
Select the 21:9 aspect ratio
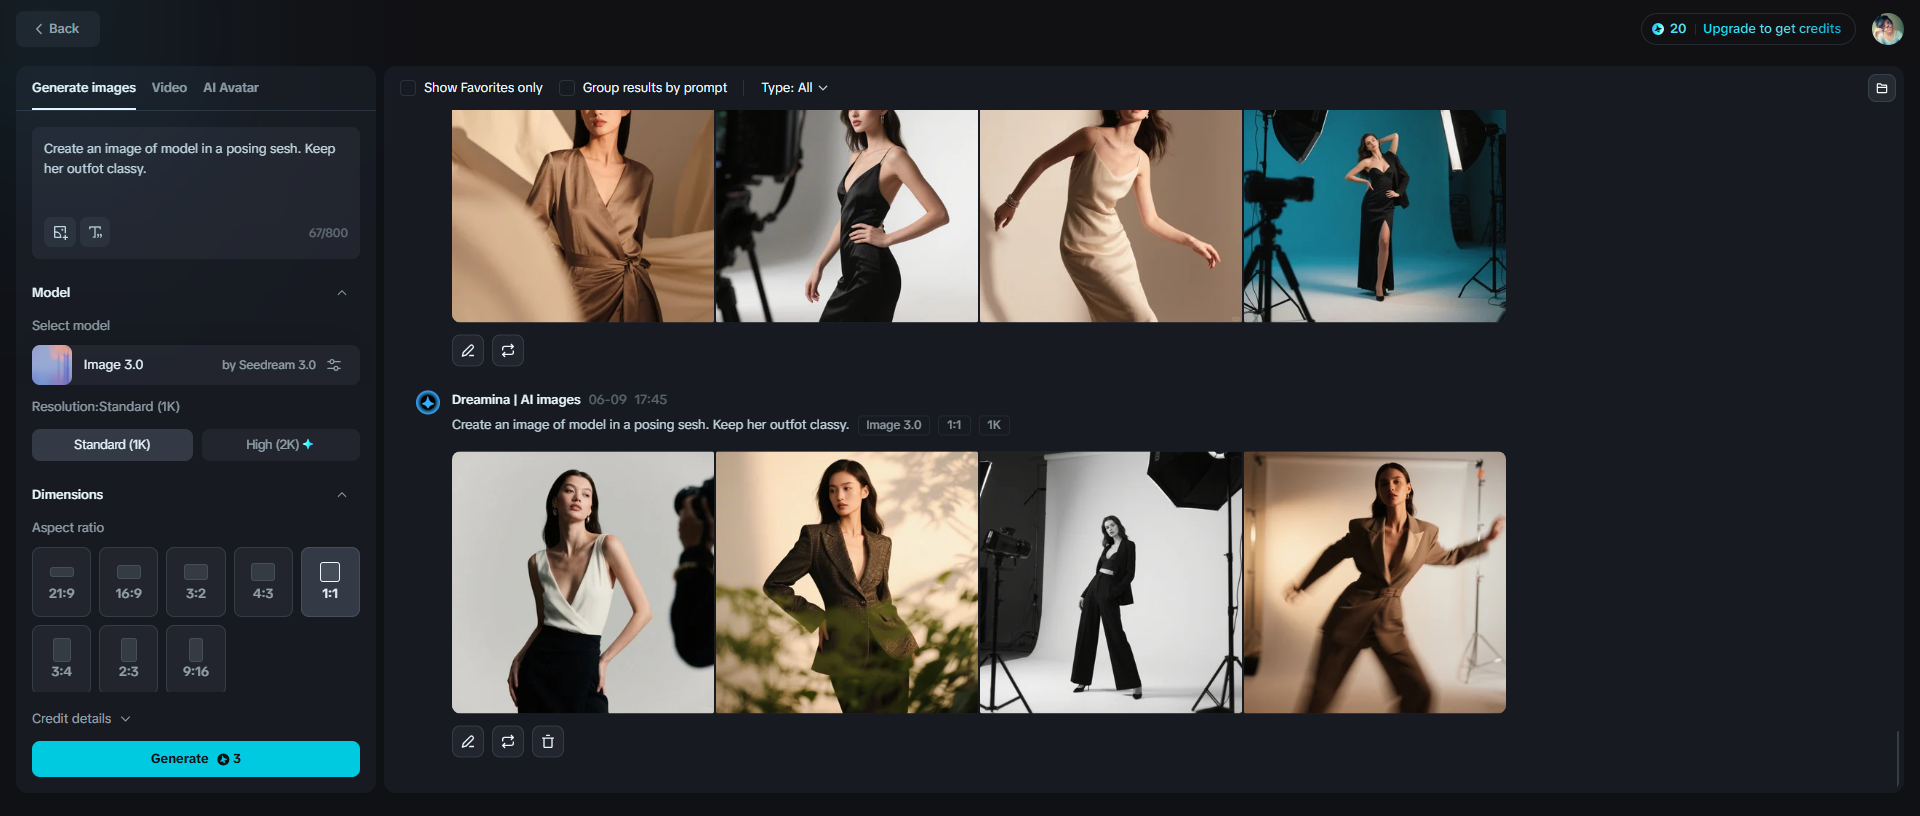pos(62,582)
